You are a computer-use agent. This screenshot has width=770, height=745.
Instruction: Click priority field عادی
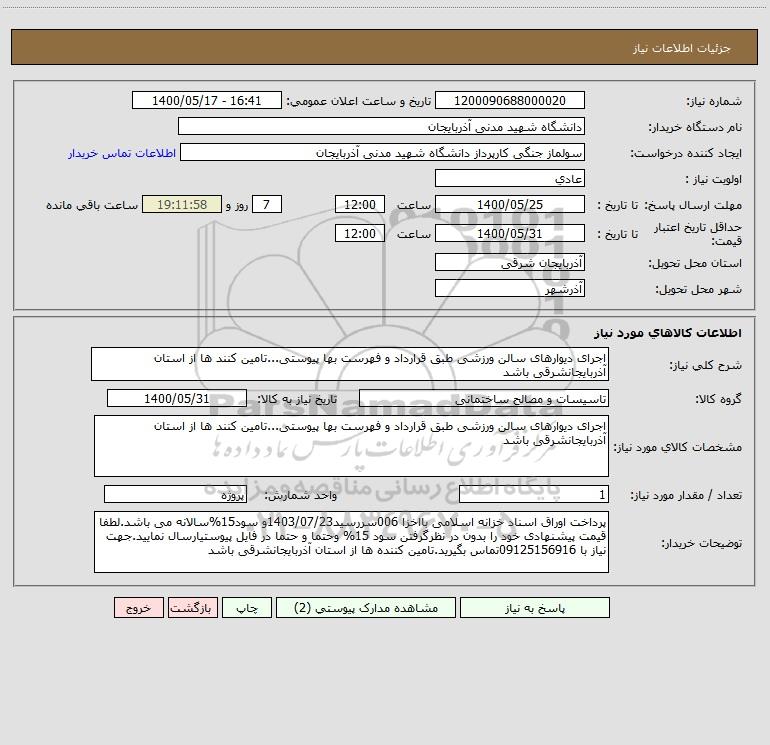(510, 178)
